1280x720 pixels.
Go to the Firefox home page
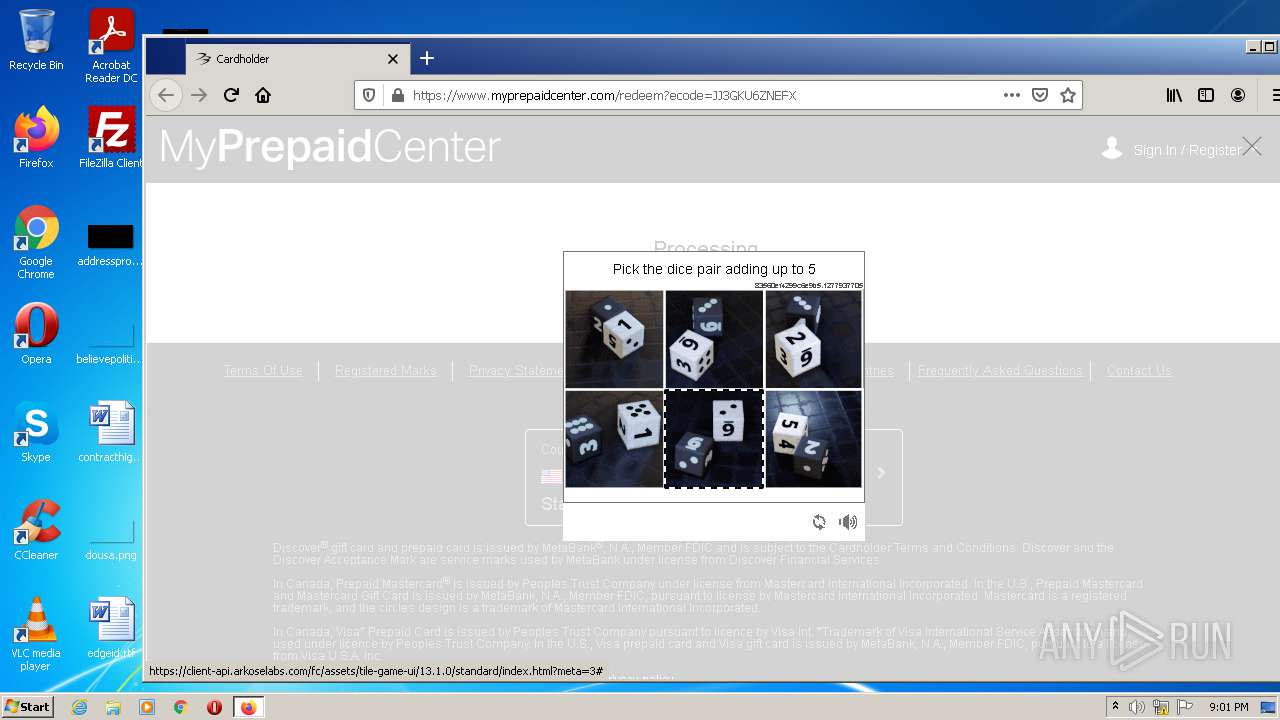point(263,95)
